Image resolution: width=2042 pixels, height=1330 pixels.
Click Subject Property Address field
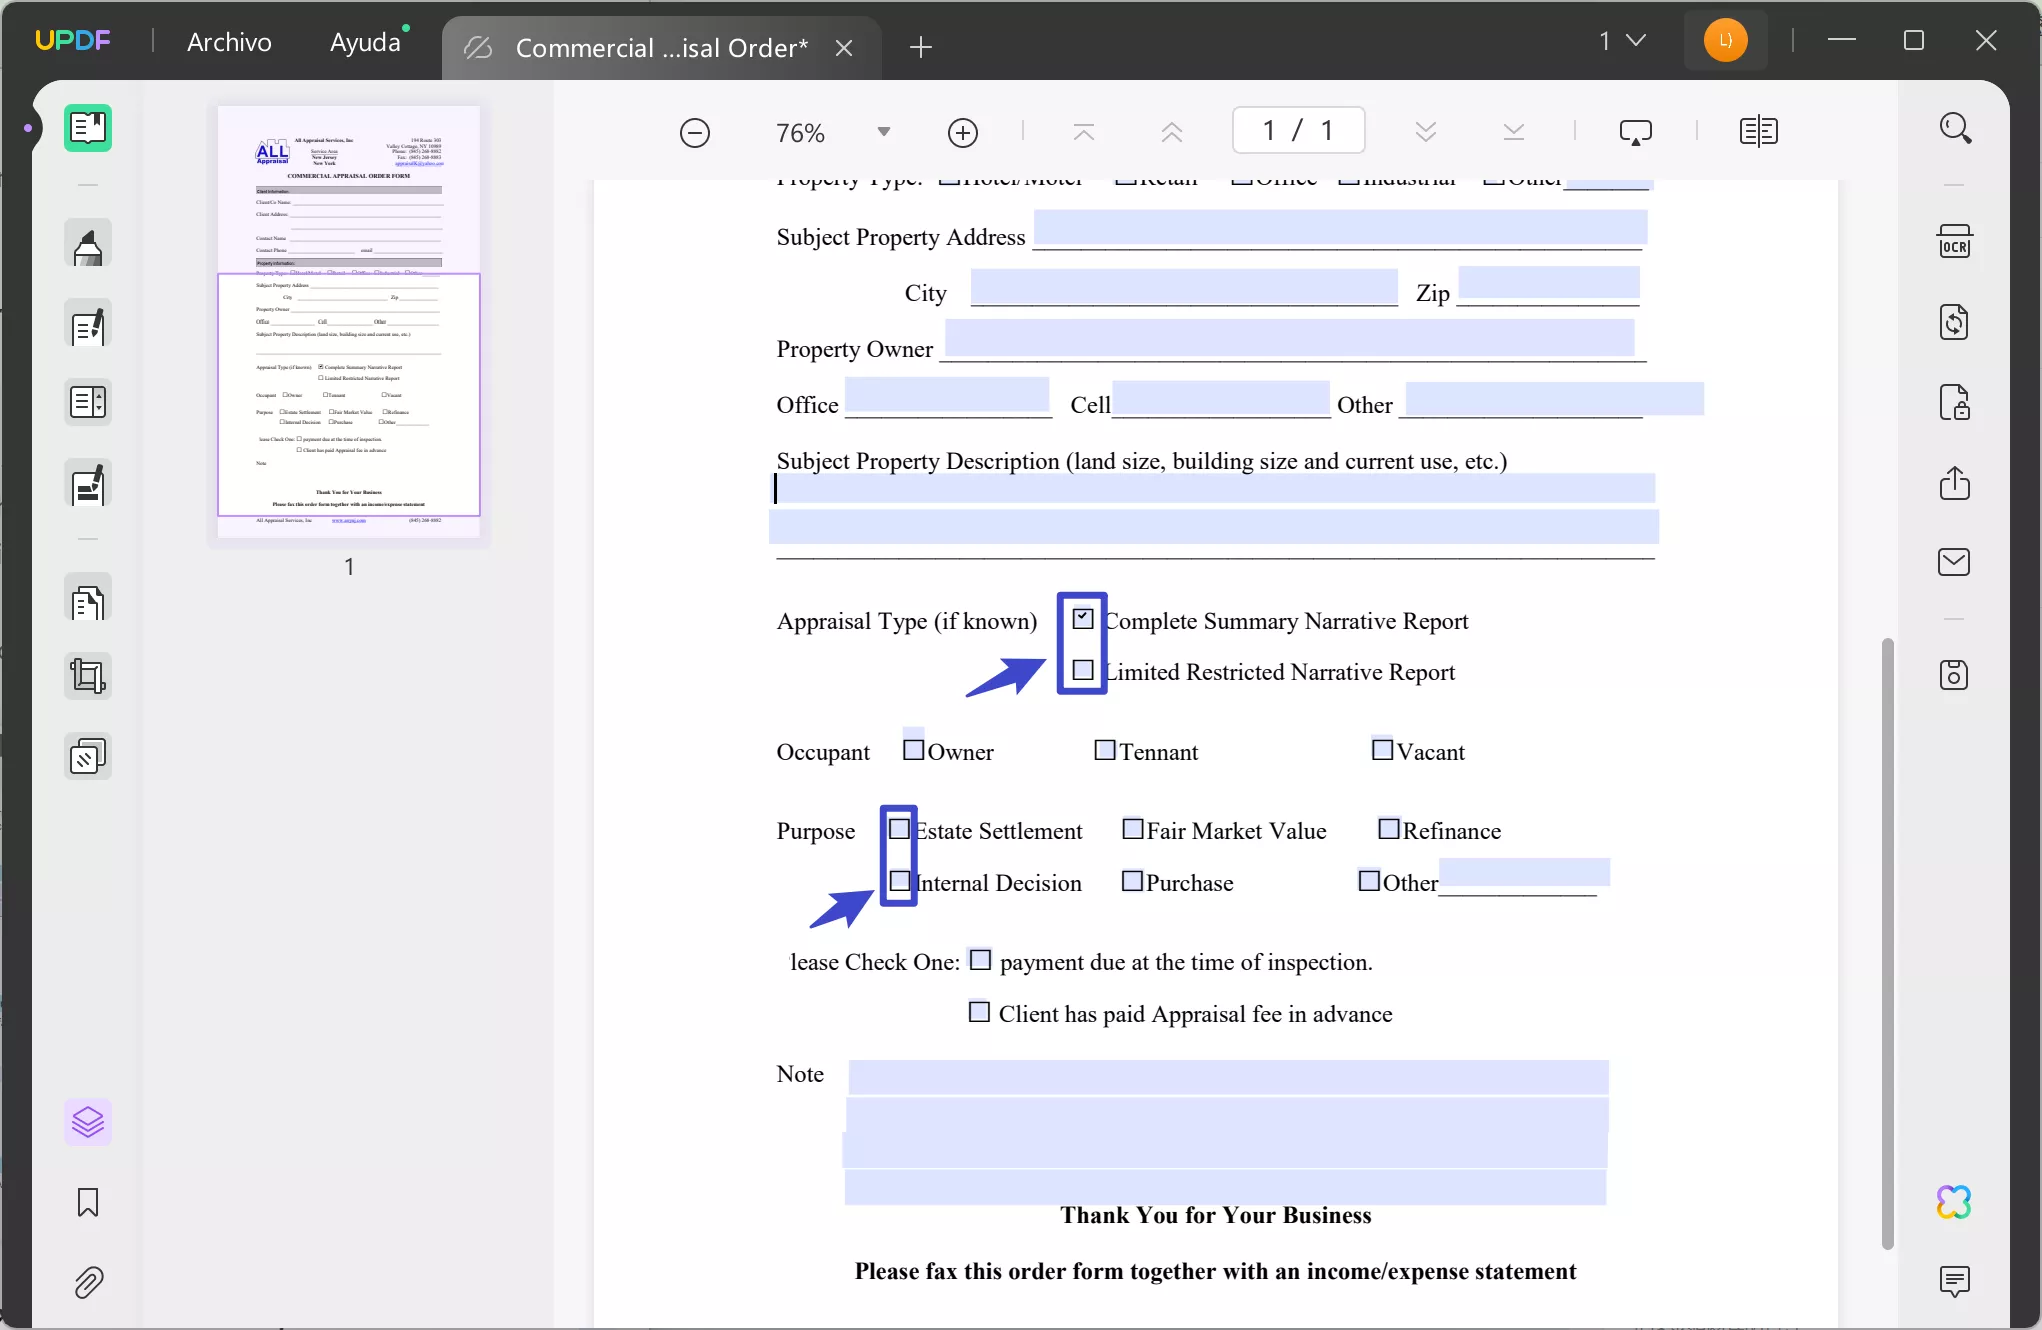coord(1341,228)
